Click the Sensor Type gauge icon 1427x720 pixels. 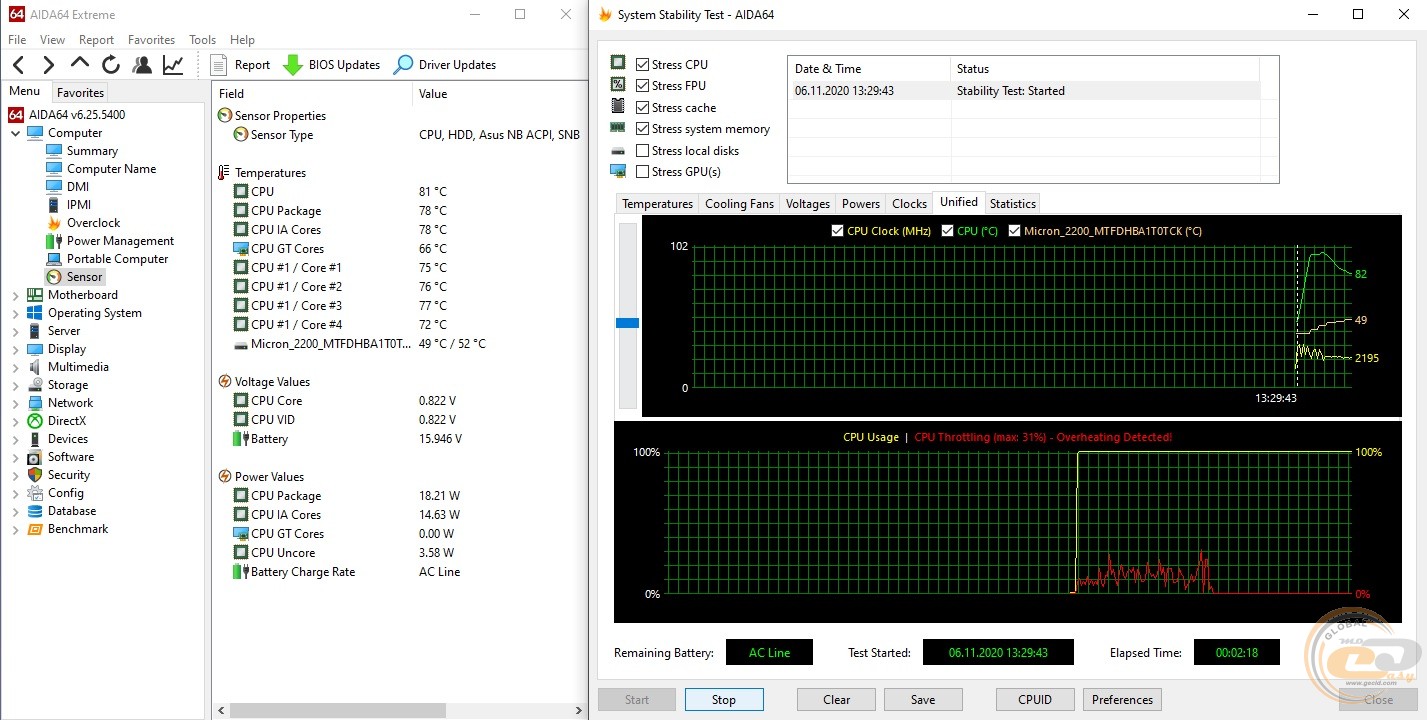click(x=240, y=135)
